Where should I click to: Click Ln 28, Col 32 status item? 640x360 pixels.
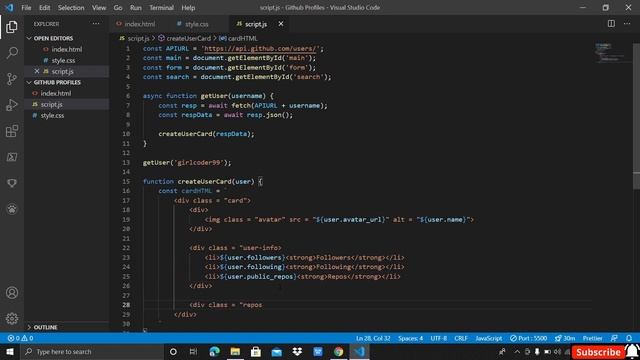(x=373, y=338)
